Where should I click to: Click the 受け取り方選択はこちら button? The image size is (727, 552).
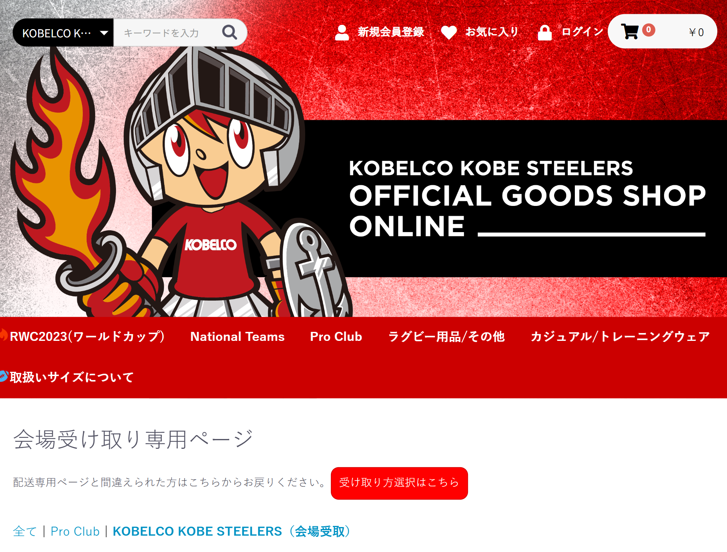pos(399,483)
